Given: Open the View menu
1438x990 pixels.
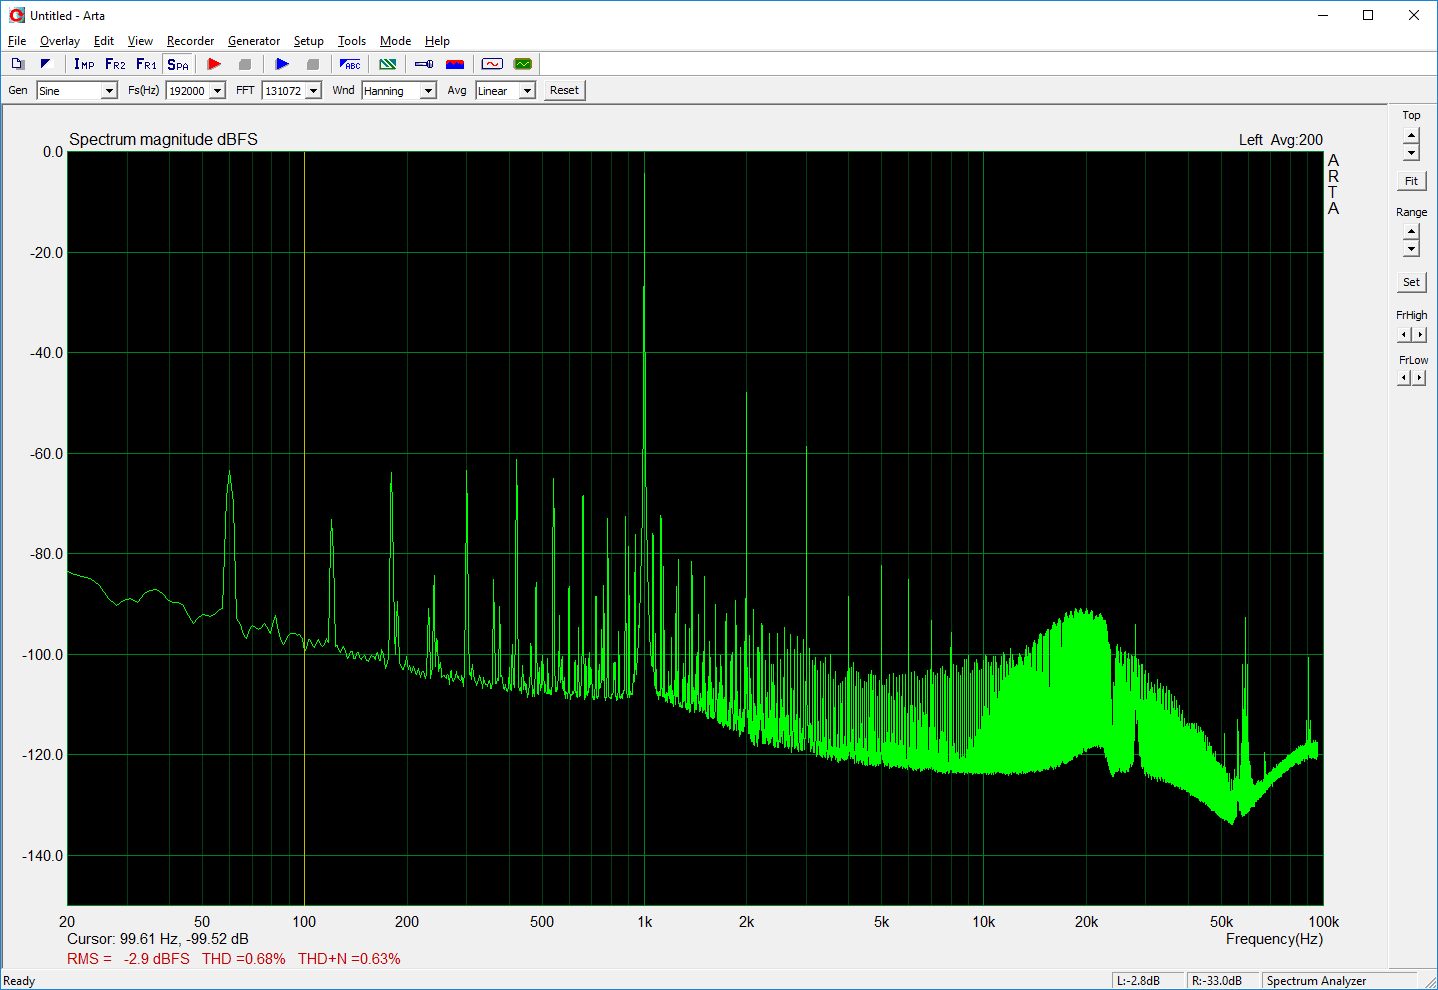Looking at the screenshot, I should click(140, 41).
